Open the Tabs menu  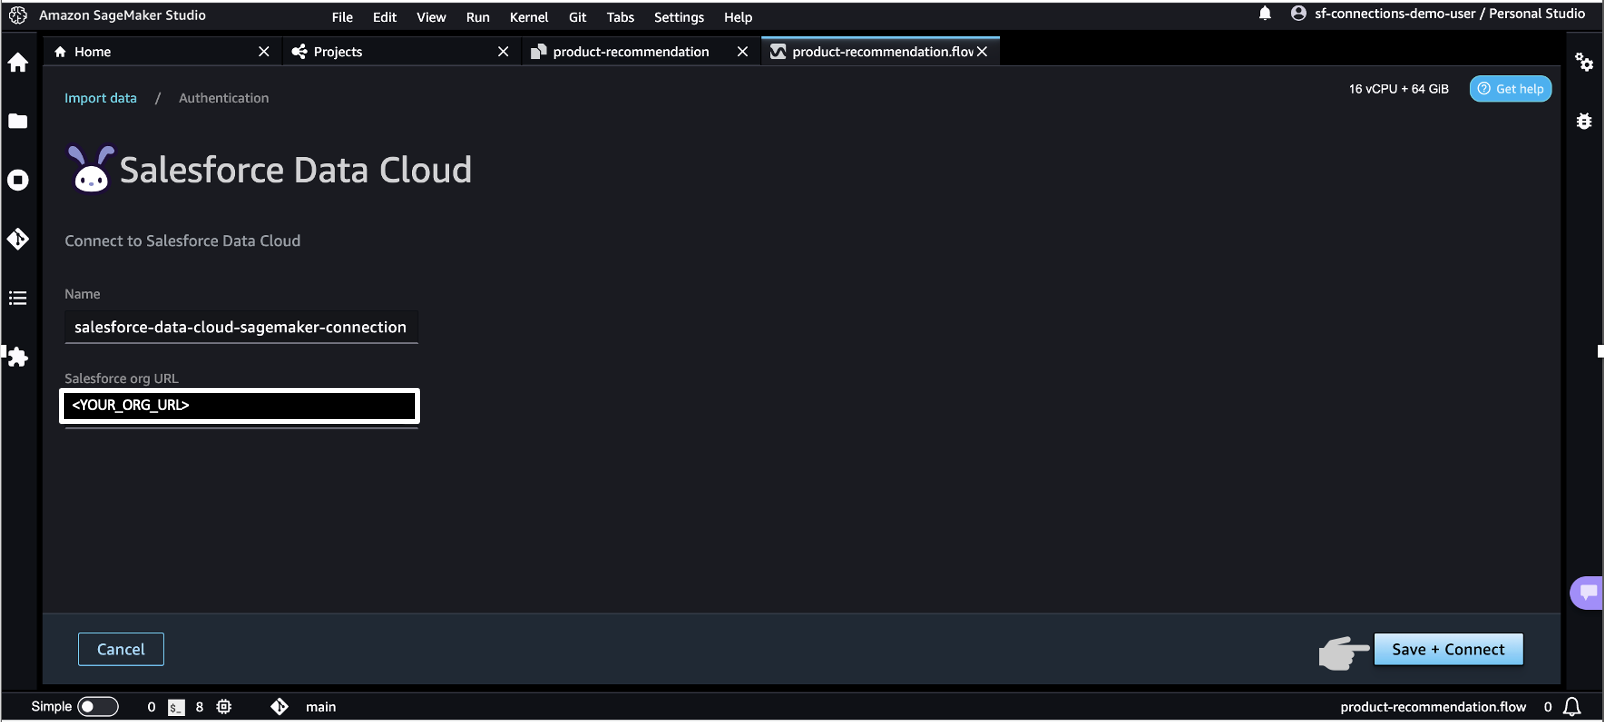[620, 17]
